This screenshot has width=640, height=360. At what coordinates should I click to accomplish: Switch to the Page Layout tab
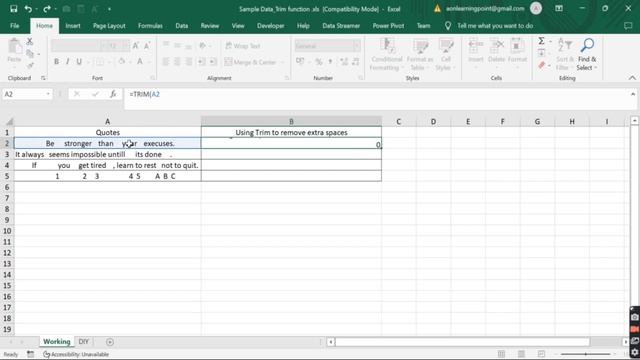(109, 26)
